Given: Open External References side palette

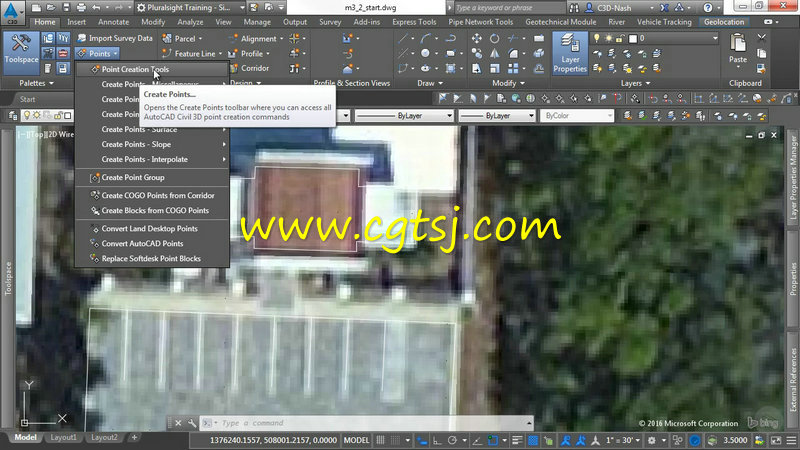Looking at the screenshot, I should pos(793,380).
